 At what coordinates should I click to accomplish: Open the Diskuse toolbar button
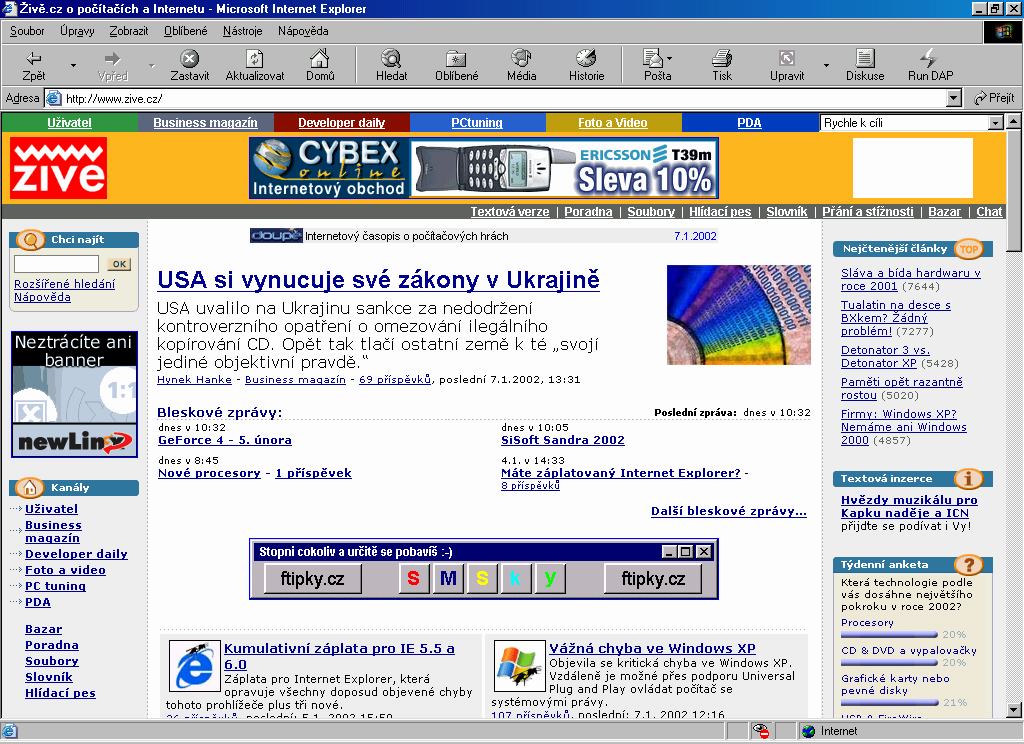pos(865,65)
